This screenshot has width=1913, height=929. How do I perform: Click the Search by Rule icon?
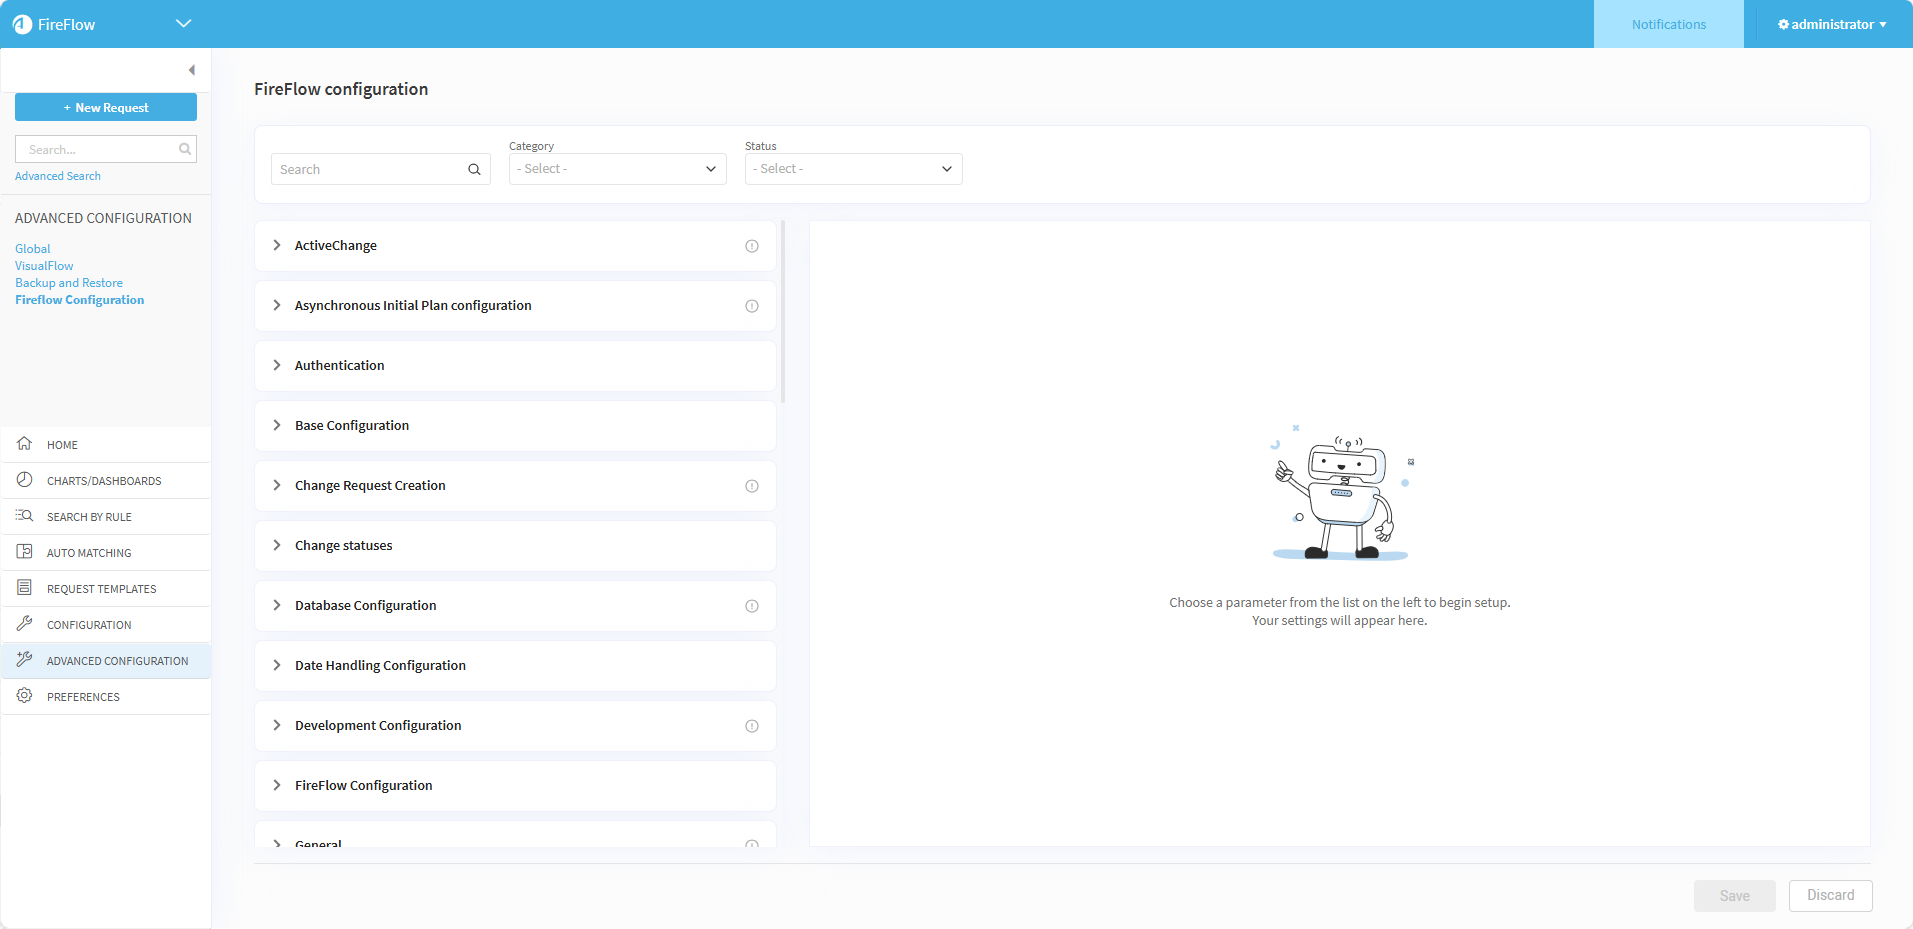(x=25, y=516)
